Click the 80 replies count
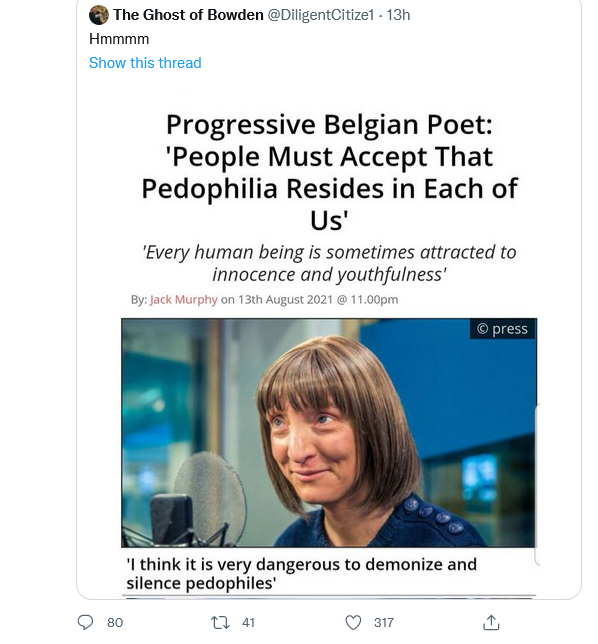Viewport: 598px width, 644px height. [115, 623]
